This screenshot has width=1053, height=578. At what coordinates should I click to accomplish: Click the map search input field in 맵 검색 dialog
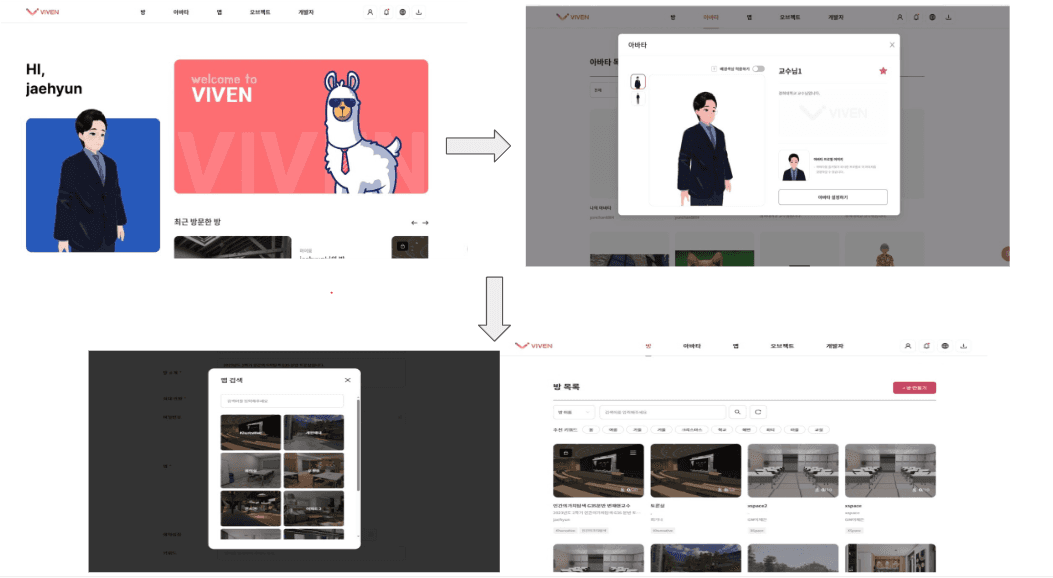282,401
